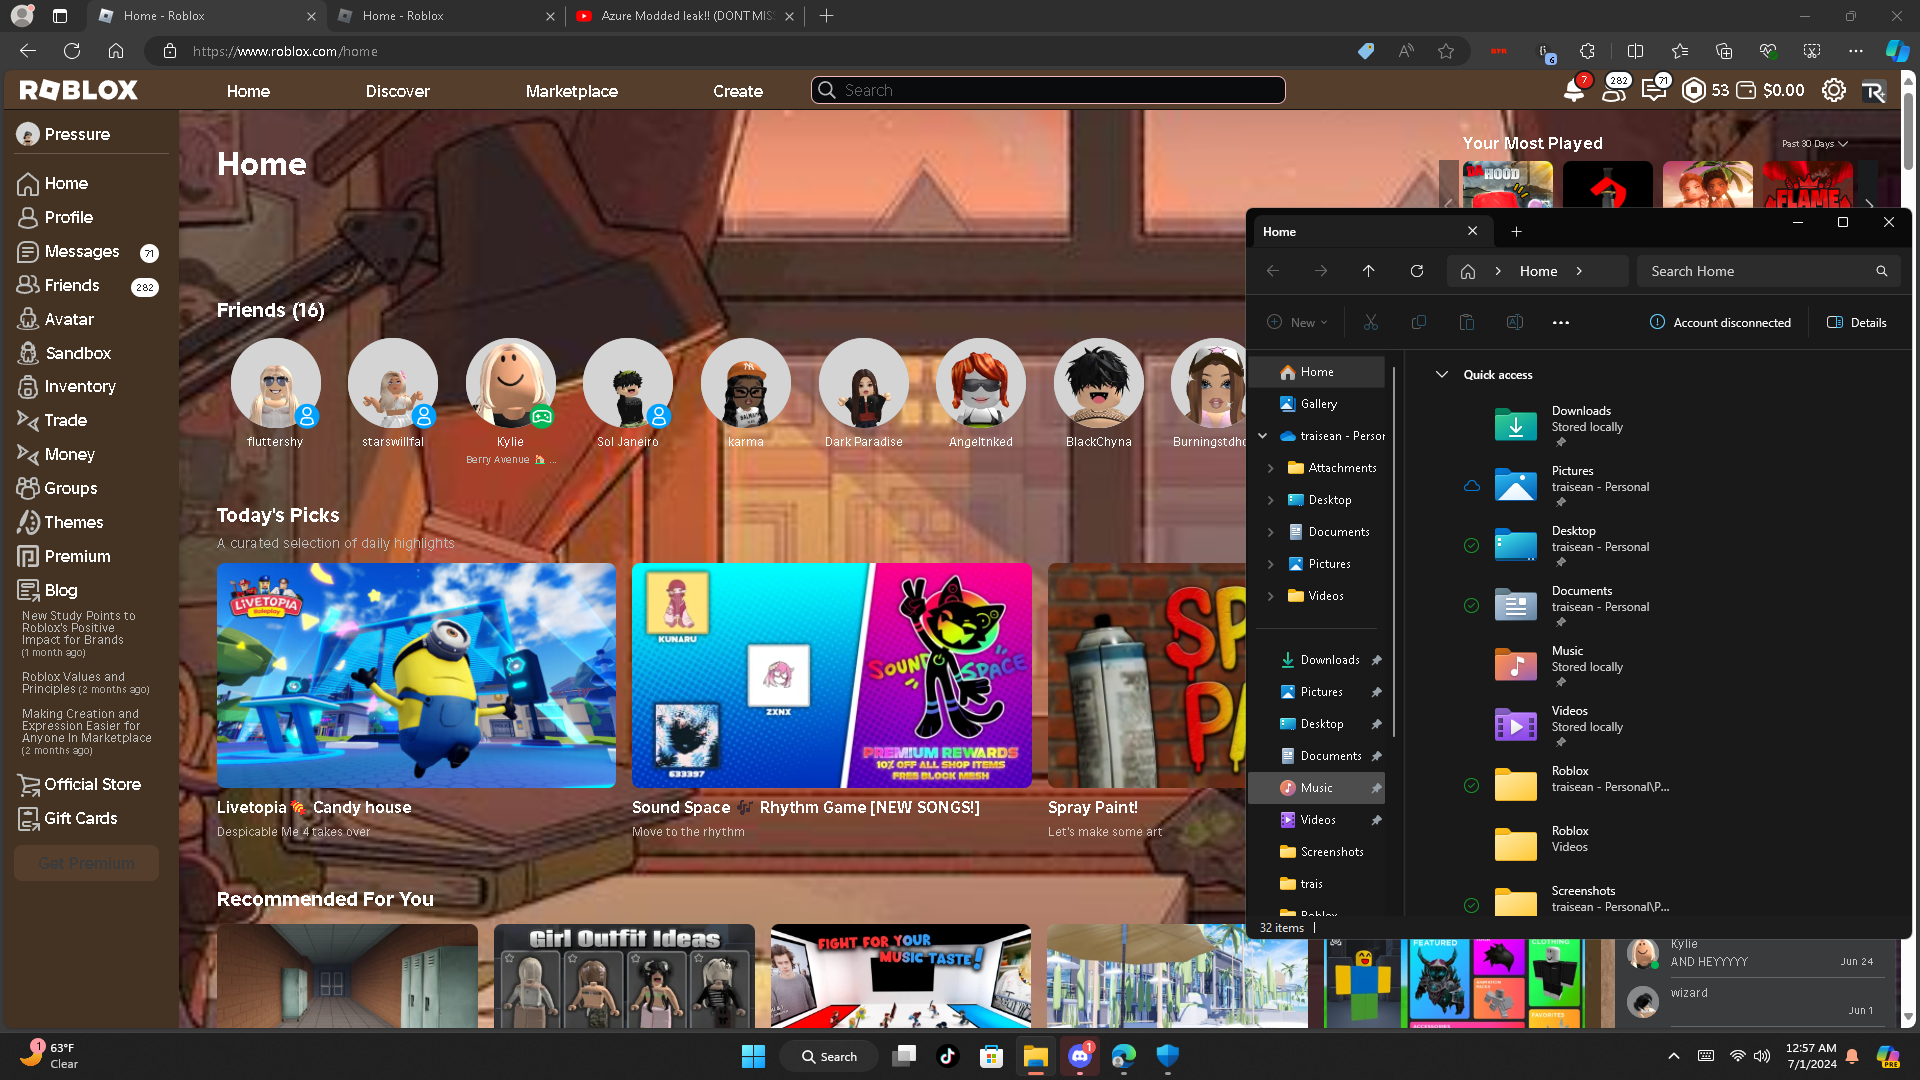Viewport: 1920px width, 1080px height.
Task: Click the browser address bar URL
Action: (x=285, y=51)
